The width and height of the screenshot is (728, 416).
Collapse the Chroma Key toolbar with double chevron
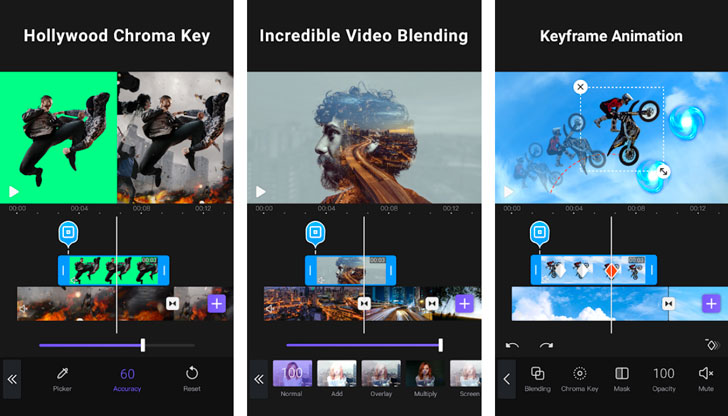(x=12, y=379)
